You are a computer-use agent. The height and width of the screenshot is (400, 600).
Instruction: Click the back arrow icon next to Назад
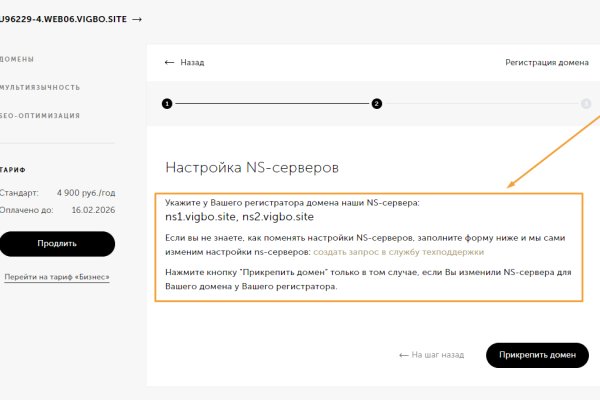pos(170,62)
